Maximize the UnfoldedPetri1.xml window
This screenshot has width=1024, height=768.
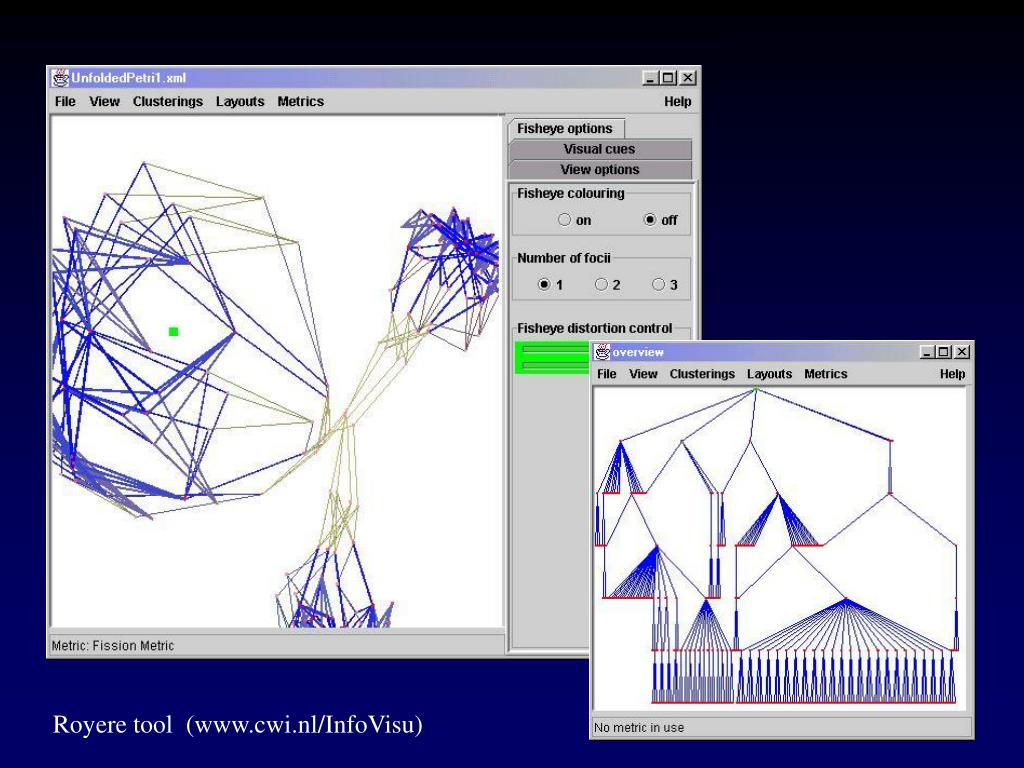668,78
